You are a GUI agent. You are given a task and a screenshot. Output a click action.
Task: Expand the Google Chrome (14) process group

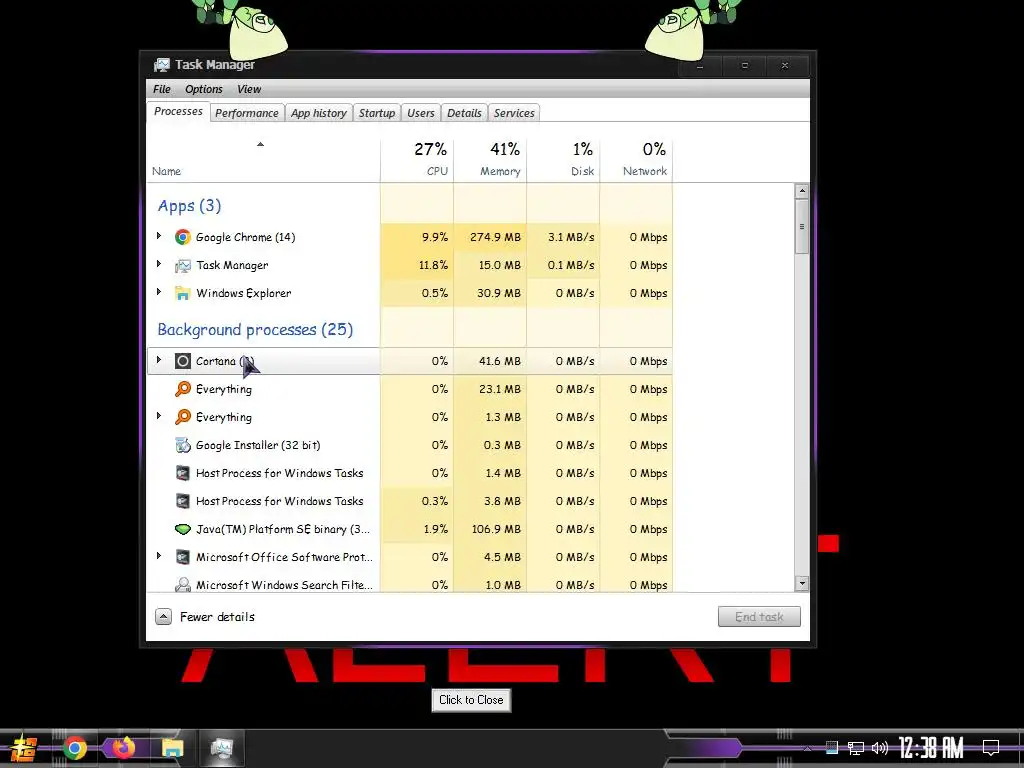coord(159,236)
